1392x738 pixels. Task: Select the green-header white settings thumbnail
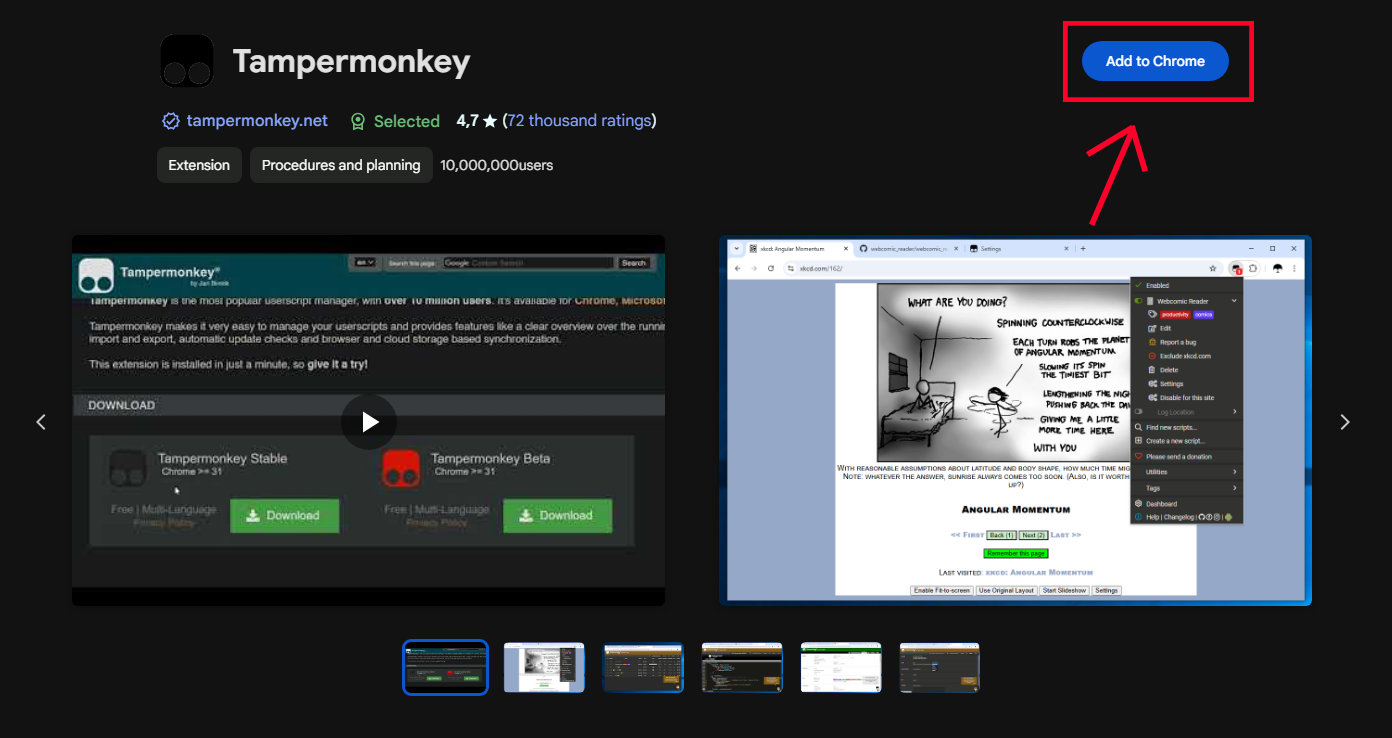(x=841, y=667)
